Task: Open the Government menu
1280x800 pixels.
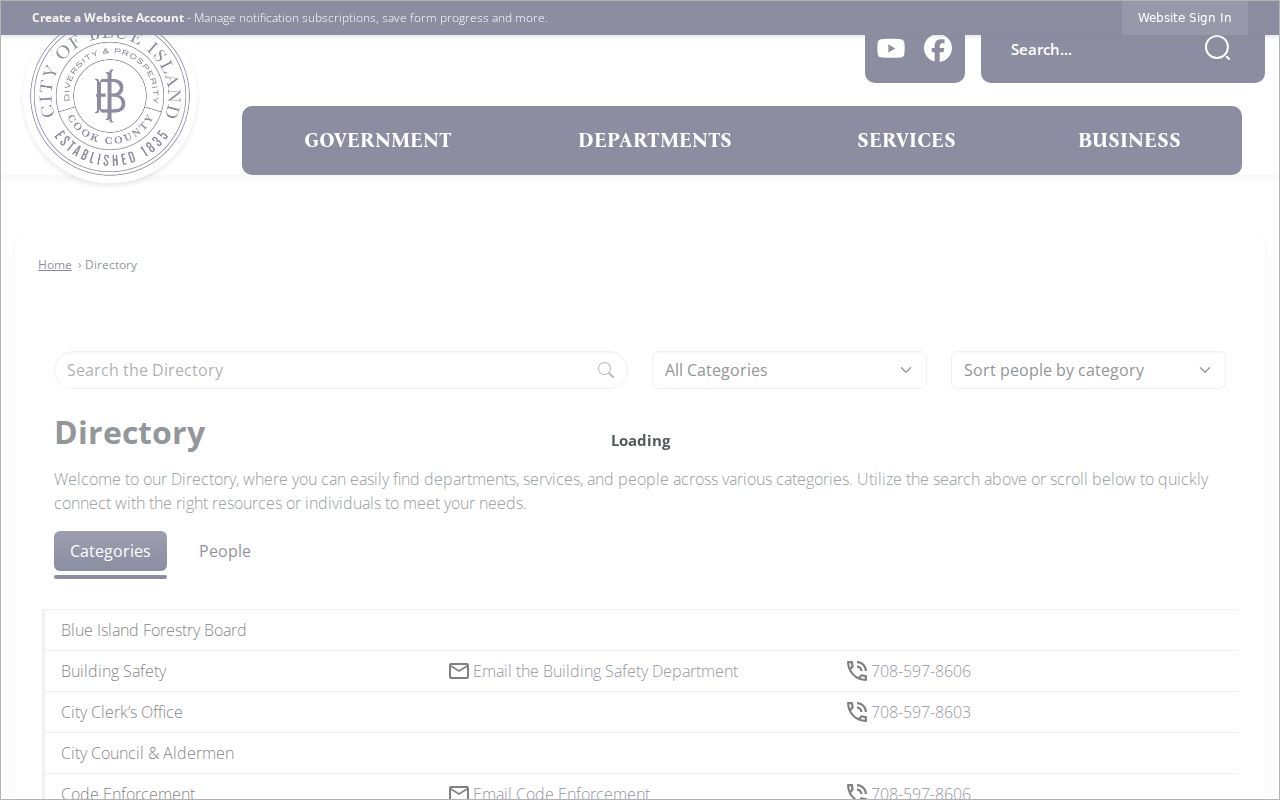Action: tap(378, 141)
